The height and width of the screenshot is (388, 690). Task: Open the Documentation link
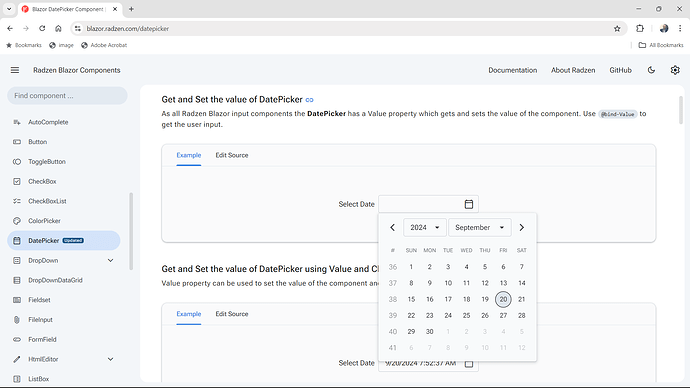(513, 70)
